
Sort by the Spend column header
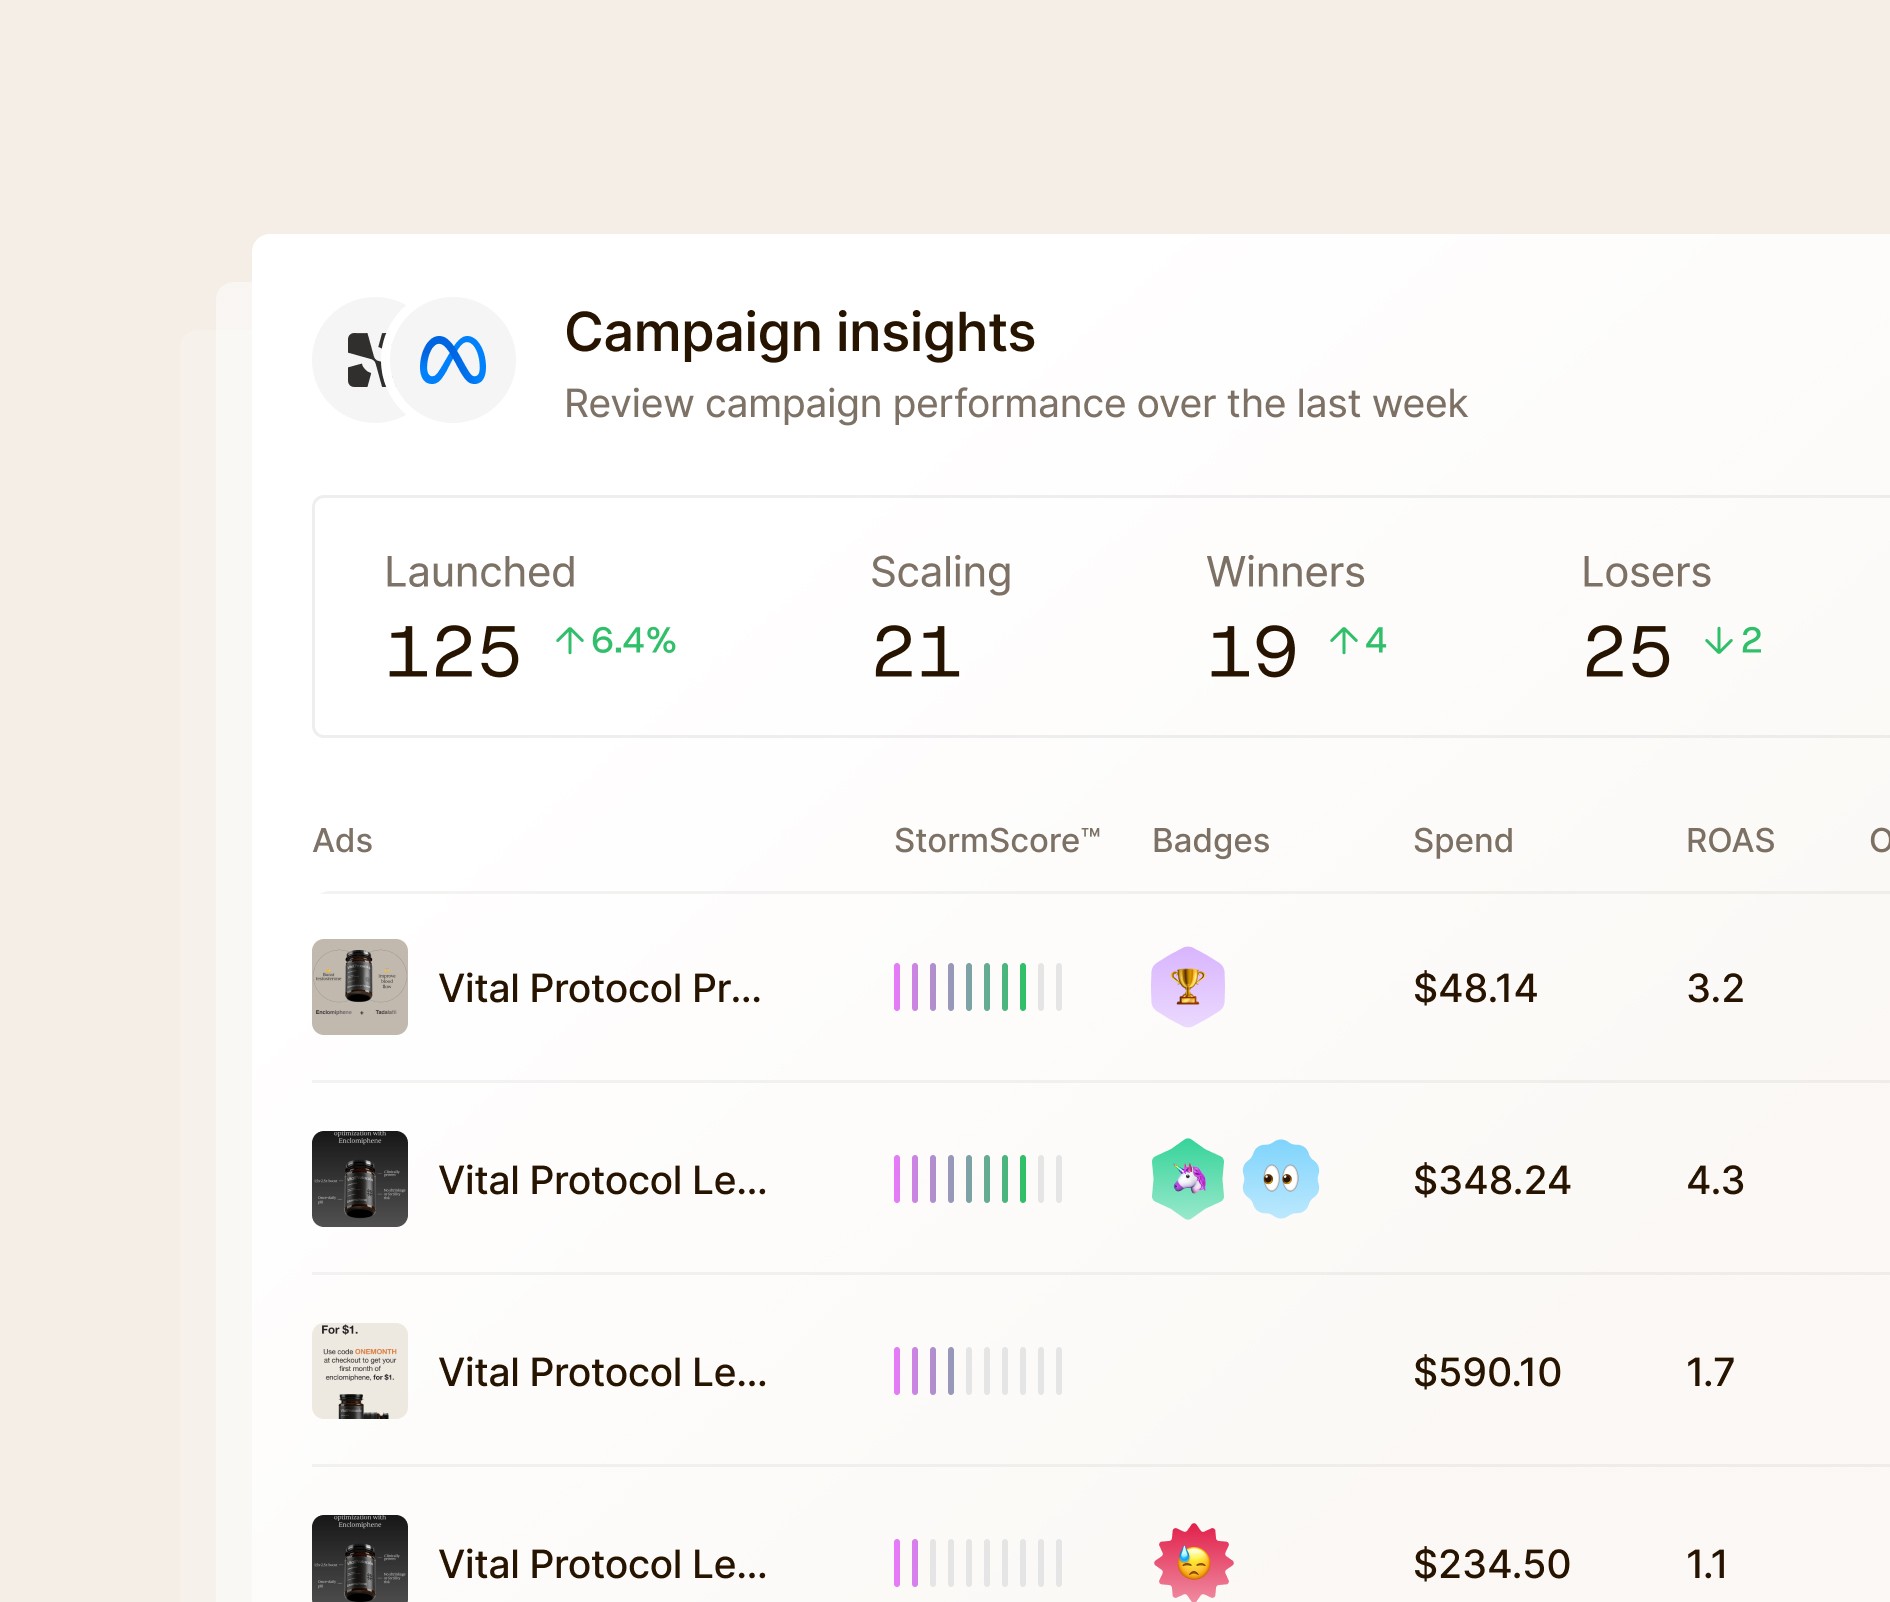[1463, 841]
